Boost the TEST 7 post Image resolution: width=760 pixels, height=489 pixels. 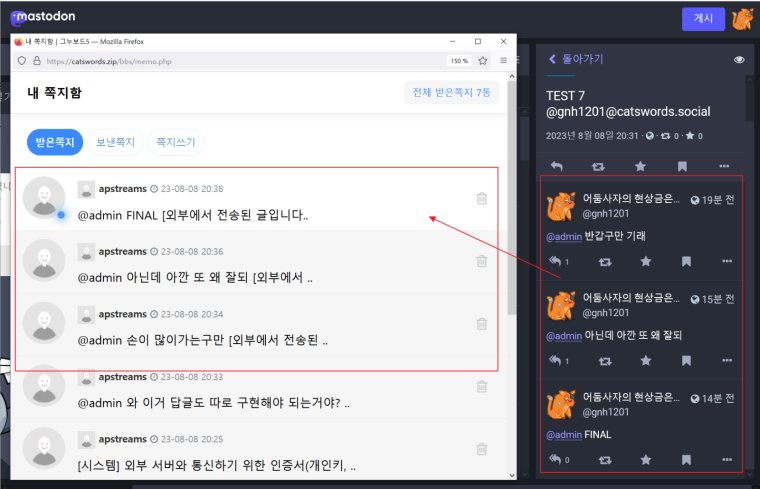coord(598,166)
